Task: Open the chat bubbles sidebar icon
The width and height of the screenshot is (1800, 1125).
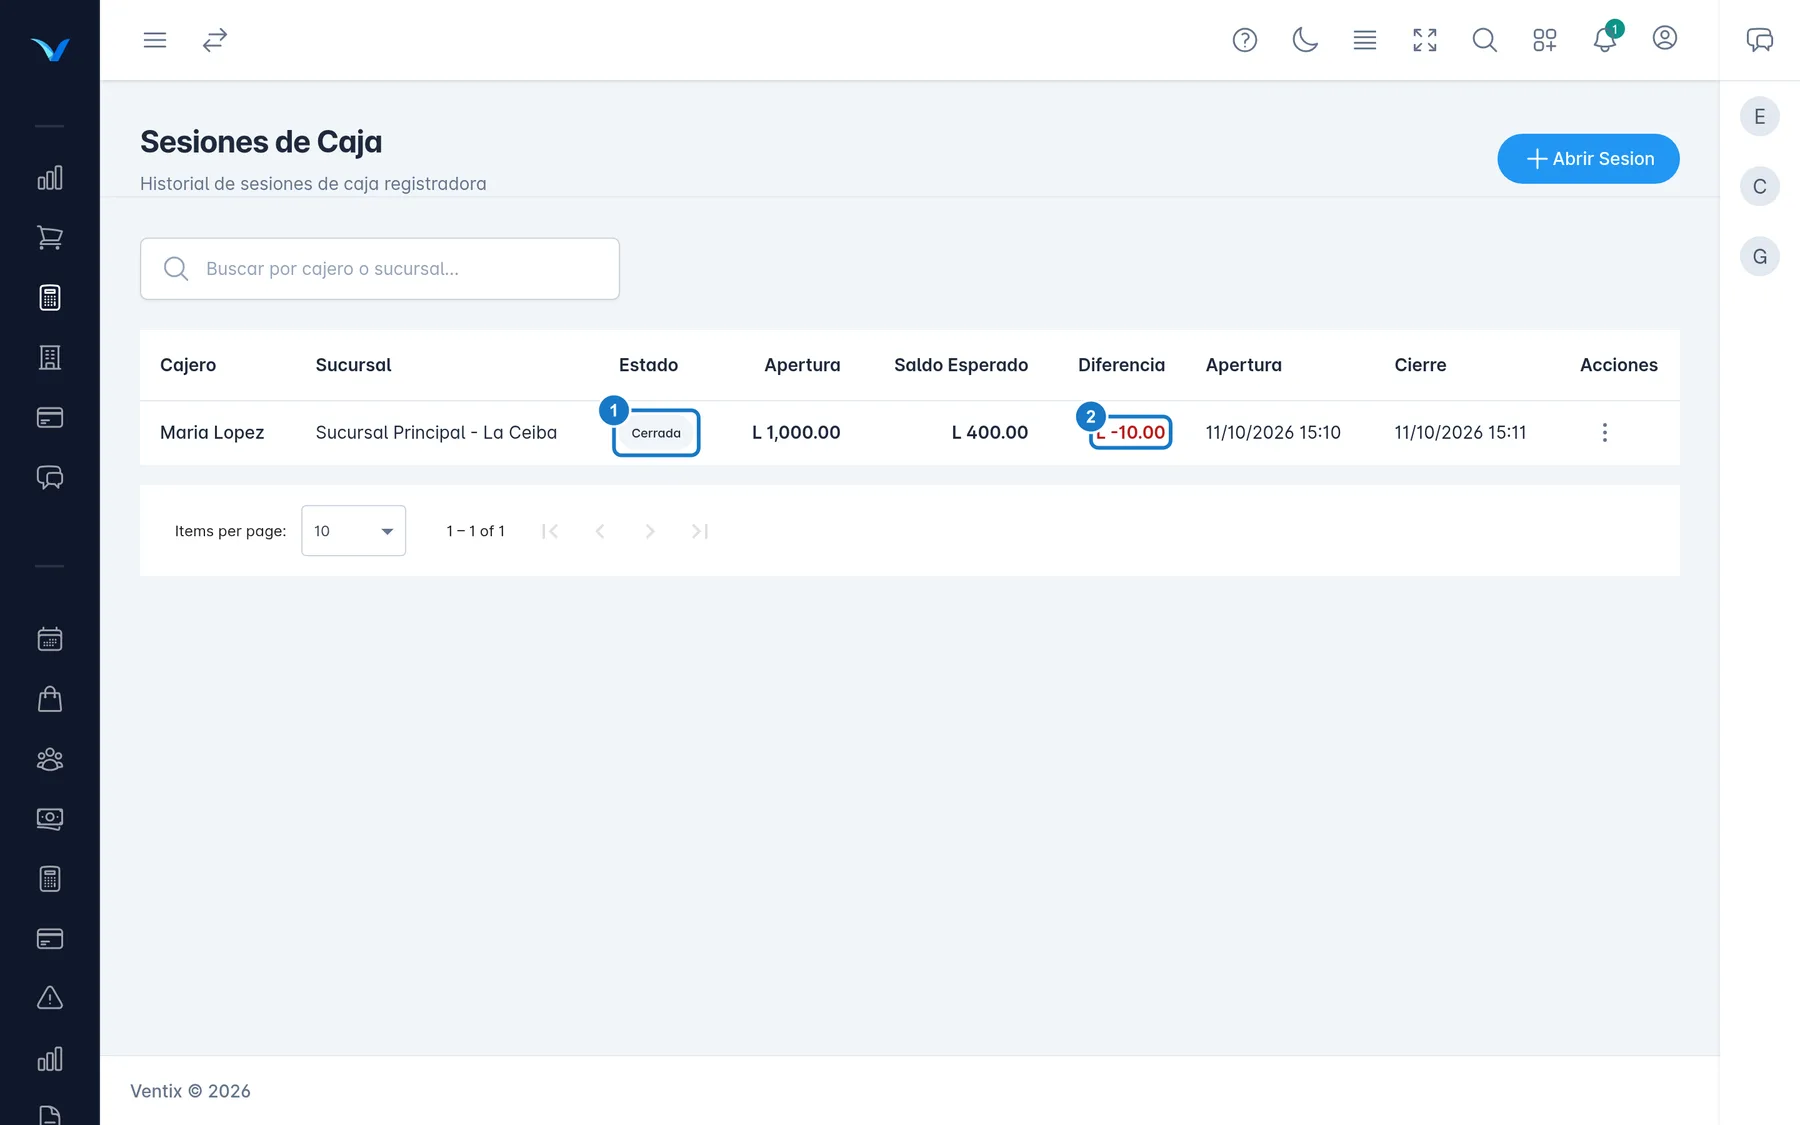Action: (50, 478)
